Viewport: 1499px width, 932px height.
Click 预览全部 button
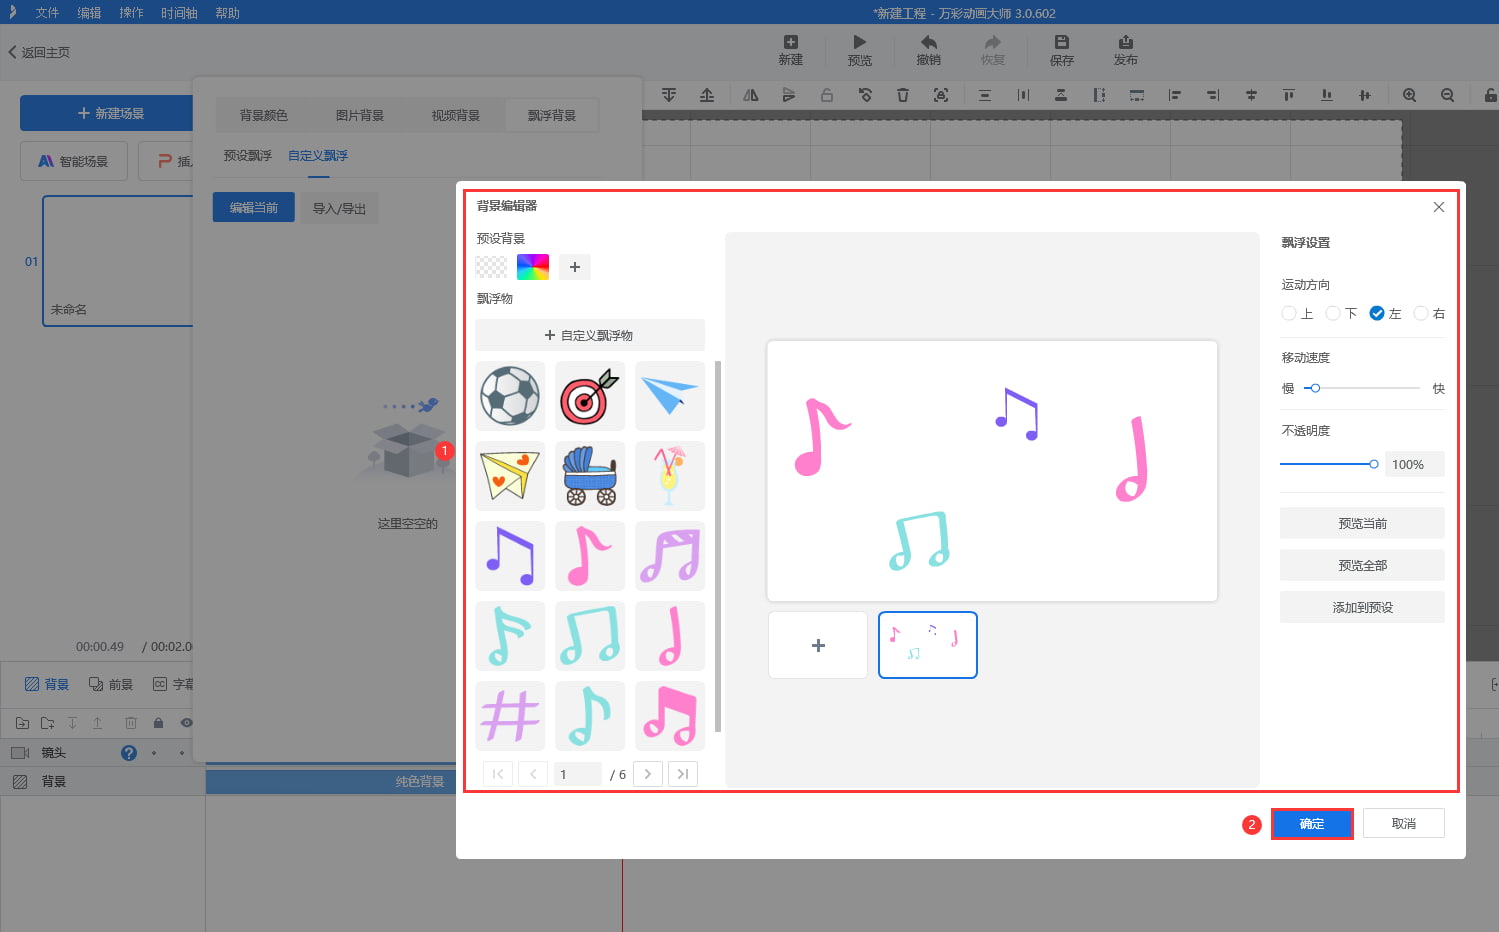[1362, 566]
